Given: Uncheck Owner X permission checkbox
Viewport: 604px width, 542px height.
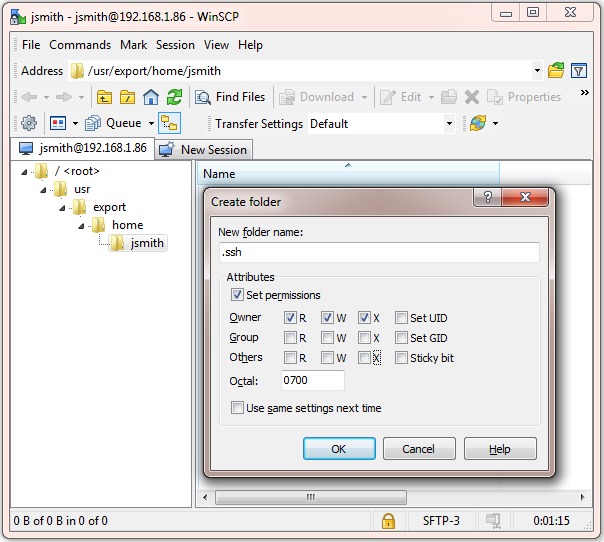Looking at the screenshot, I should [364, 317].
